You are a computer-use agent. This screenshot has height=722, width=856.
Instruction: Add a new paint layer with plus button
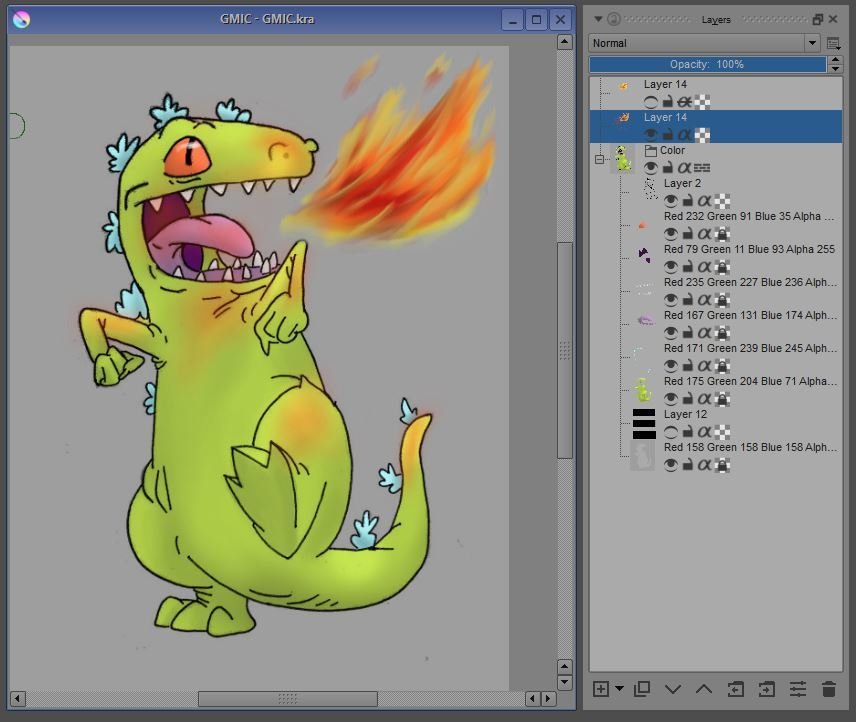601,689
